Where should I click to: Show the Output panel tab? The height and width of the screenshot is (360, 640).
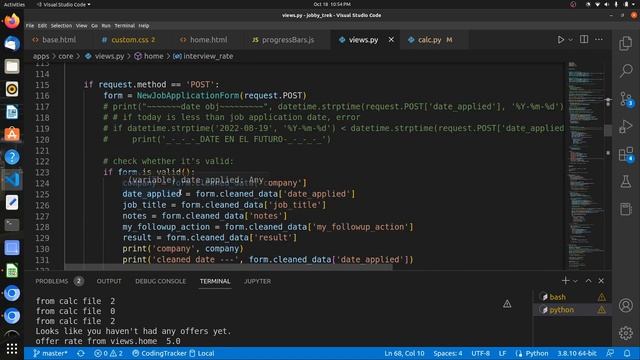tap(109, 281)
